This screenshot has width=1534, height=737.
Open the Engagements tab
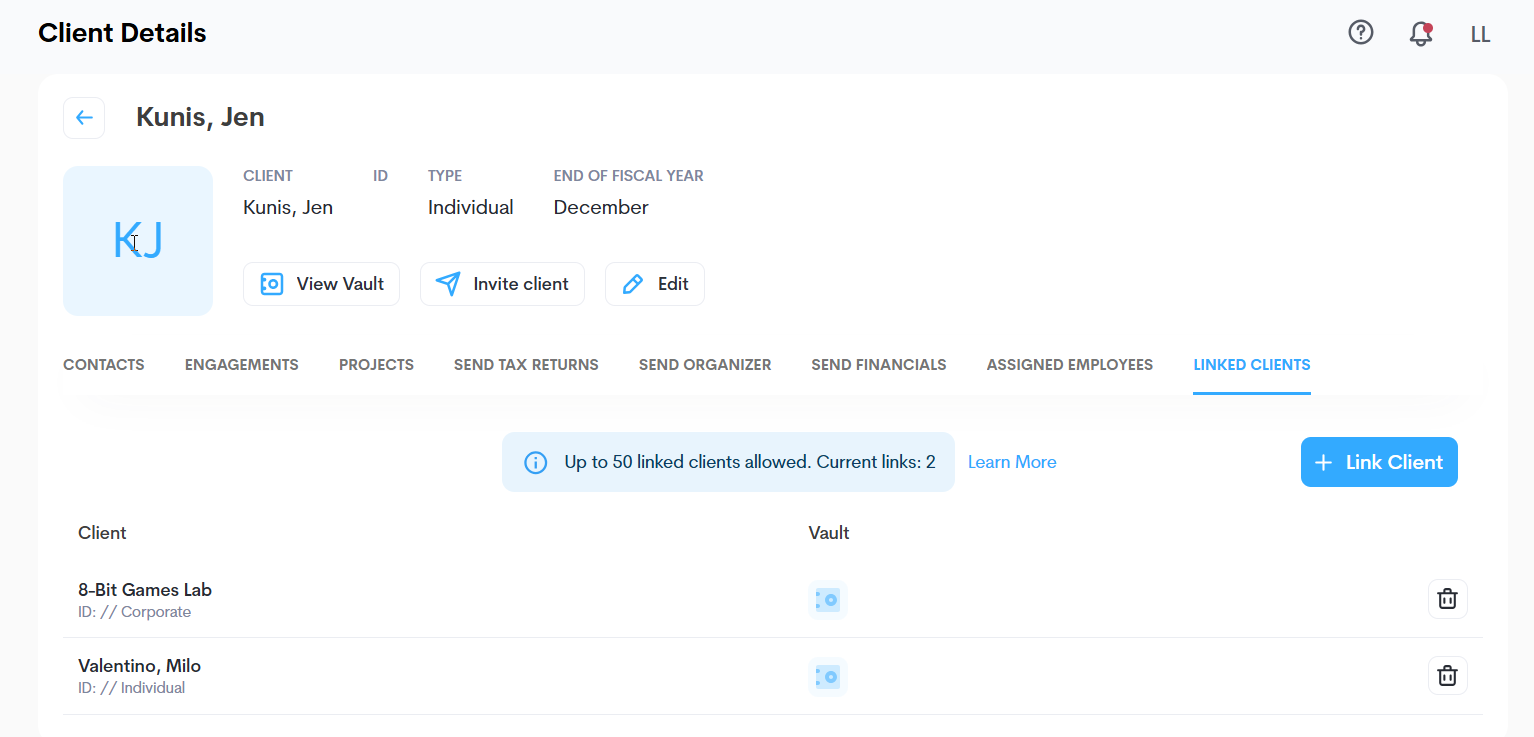[242, 365]
